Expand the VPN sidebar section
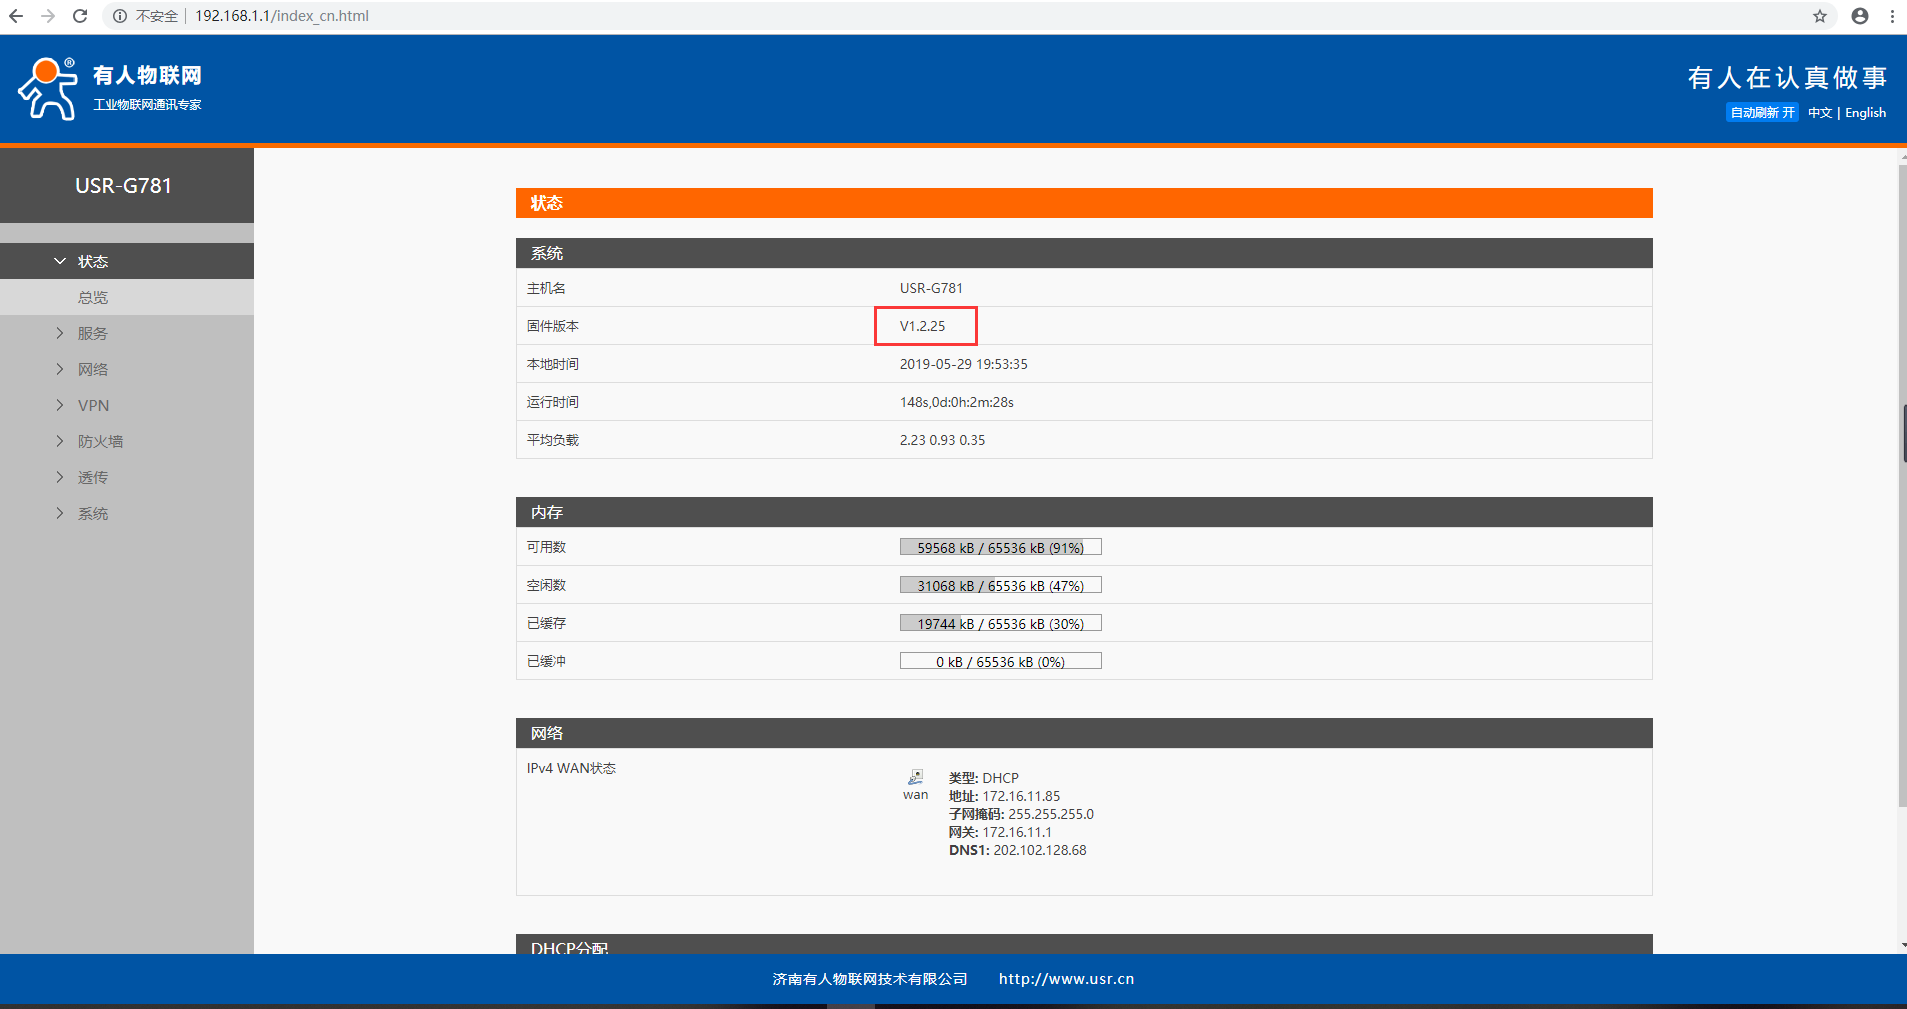The image size is (1907, 1009). coord(93,405)
